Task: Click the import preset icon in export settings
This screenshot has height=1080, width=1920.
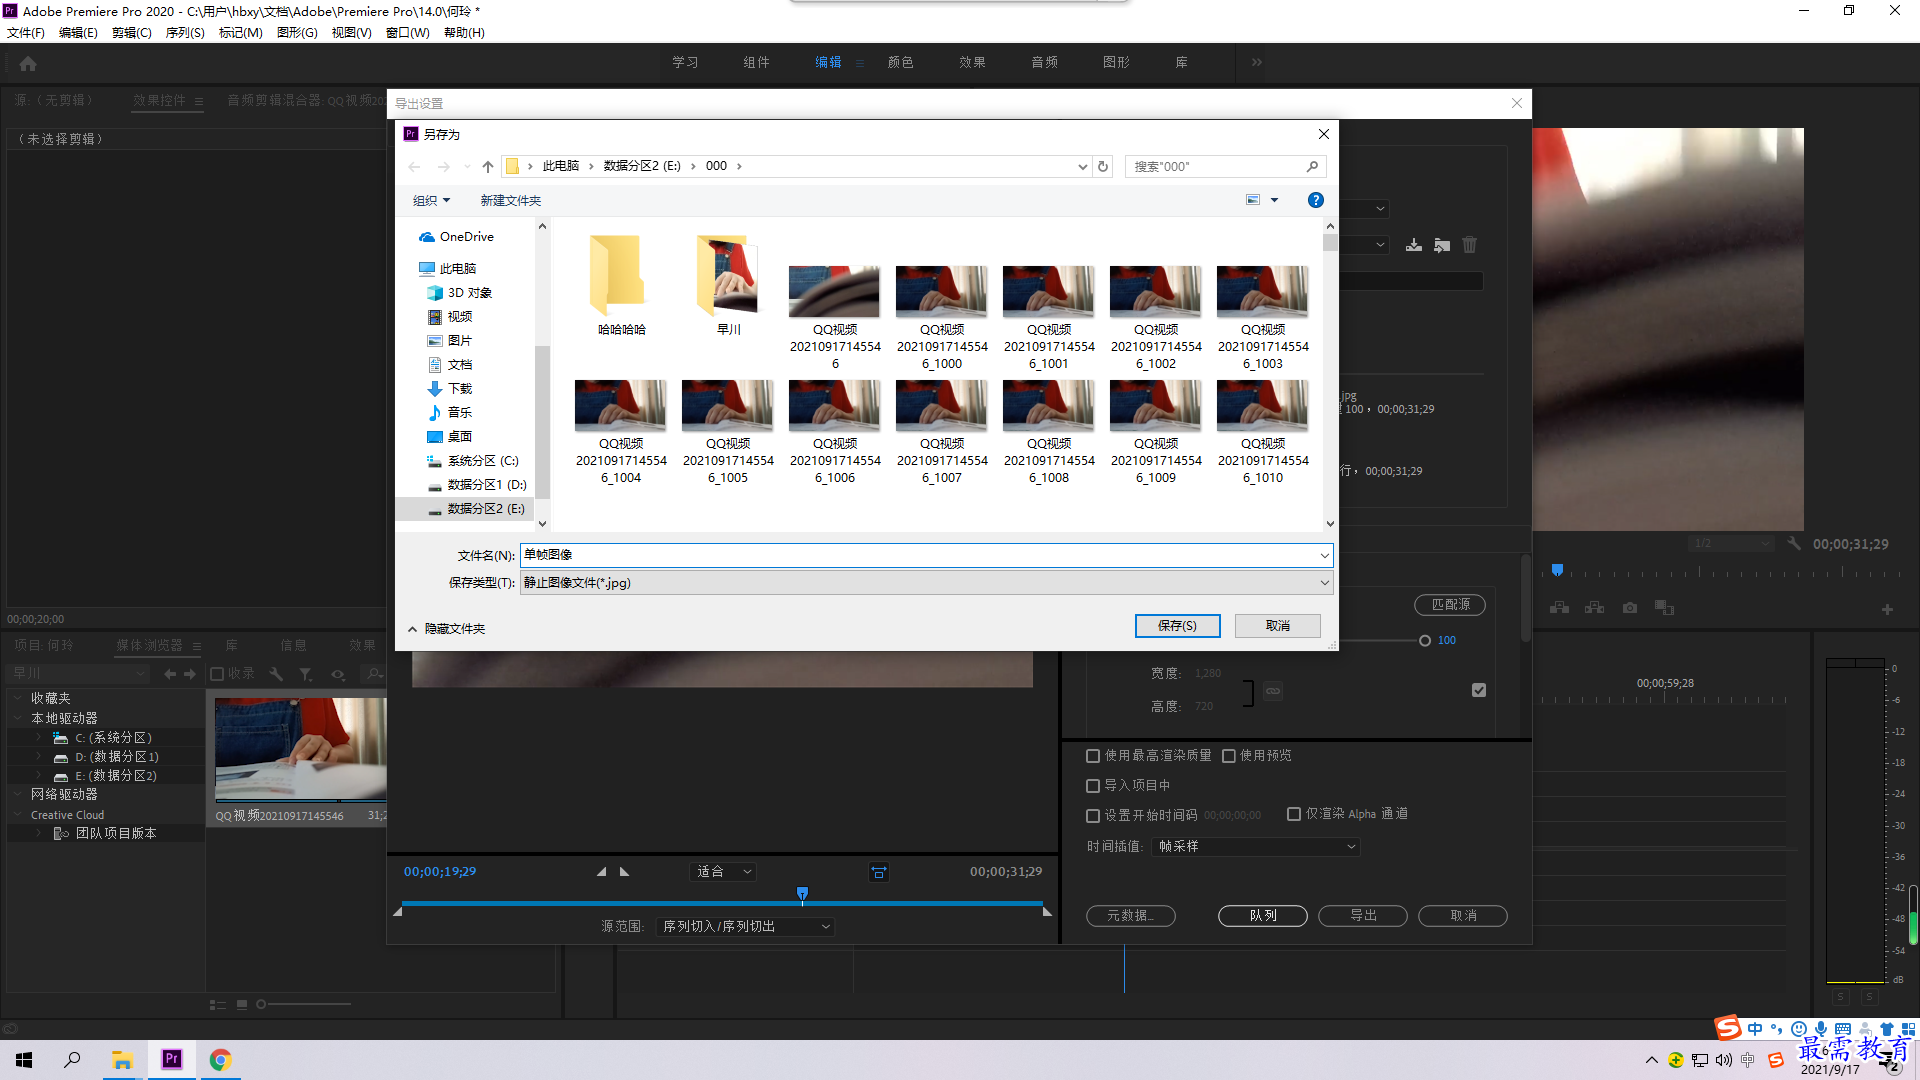Action: pos(1442,245)
